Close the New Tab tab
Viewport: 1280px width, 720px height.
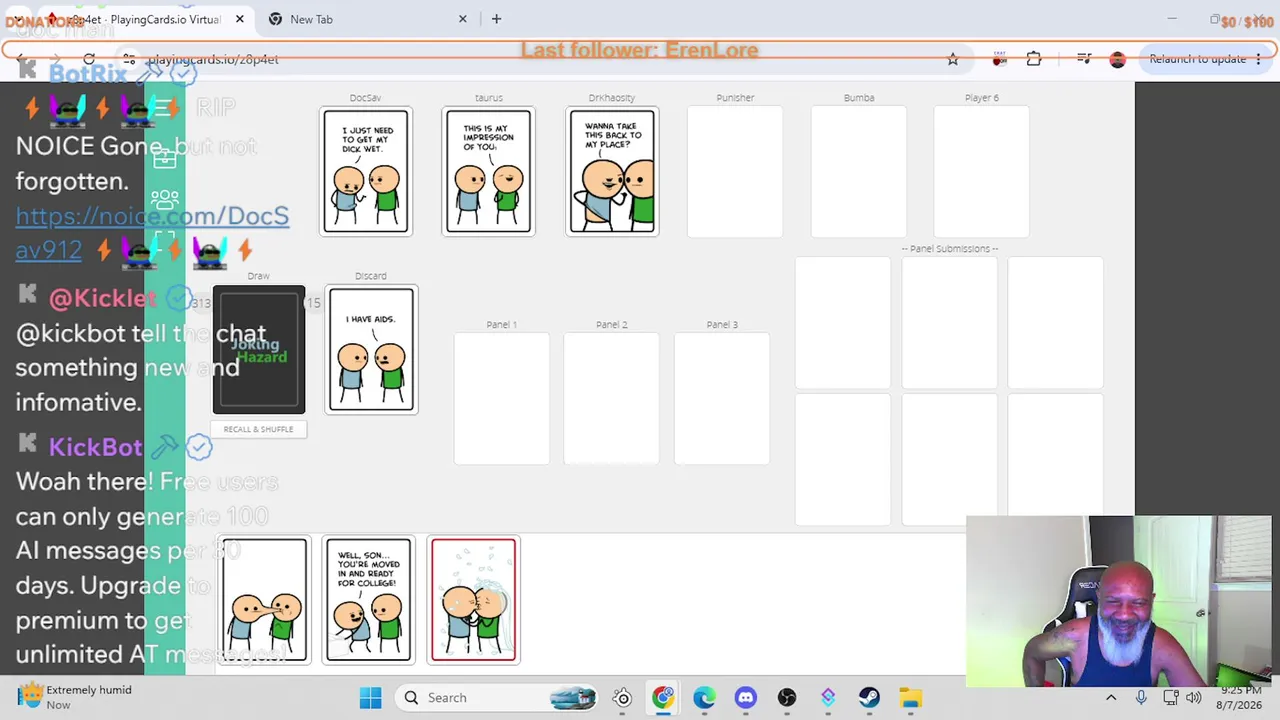[x=463, y=19]
